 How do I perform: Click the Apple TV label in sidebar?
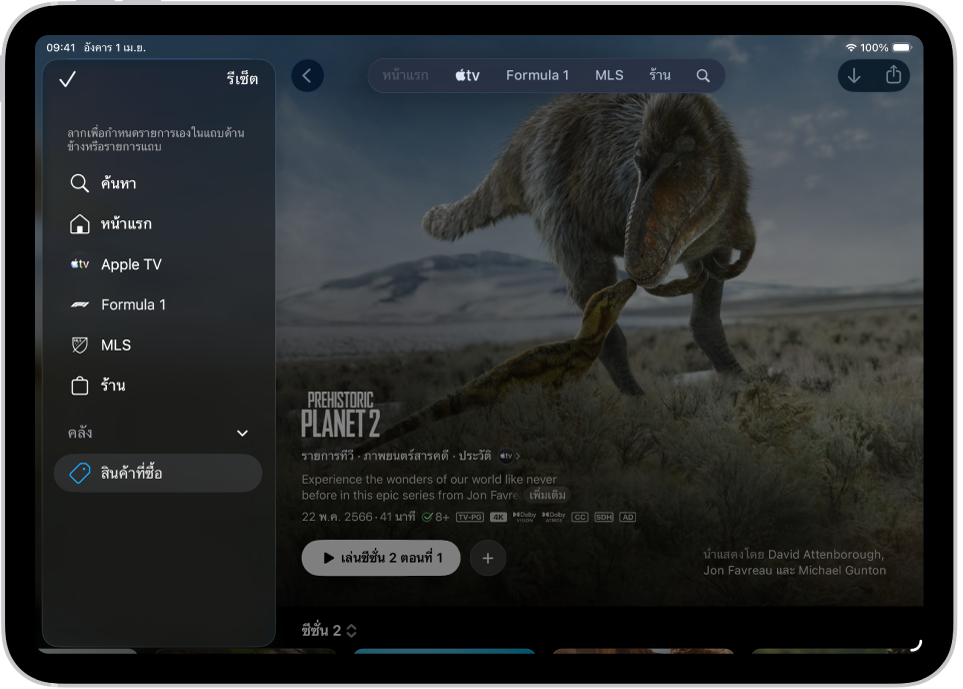131,265
